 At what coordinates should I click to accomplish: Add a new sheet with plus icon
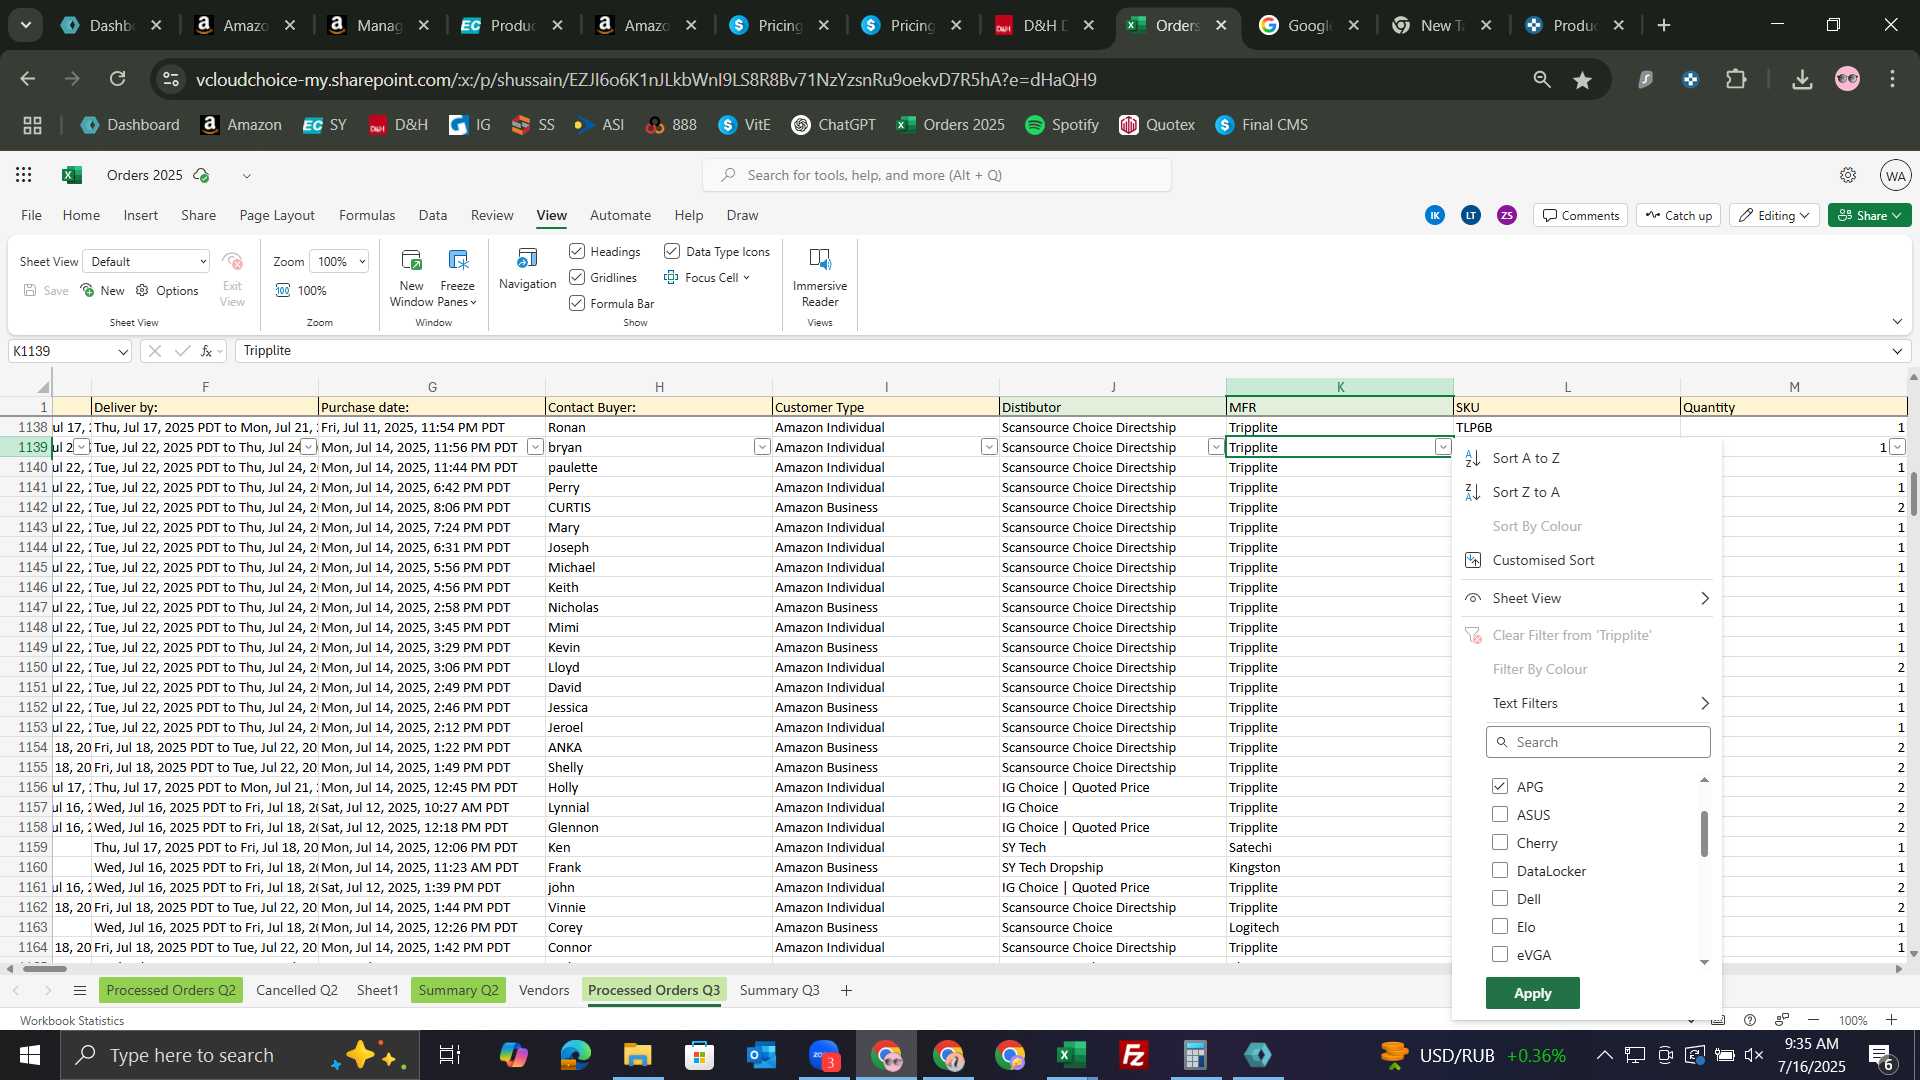point(846,990)
